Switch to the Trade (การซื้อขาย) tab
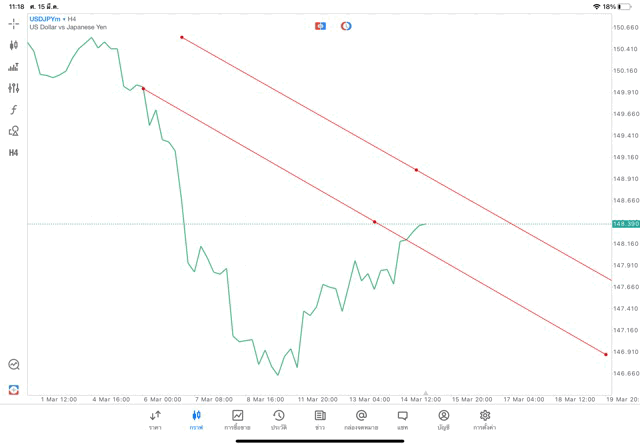Screen dimensions: 640x447 pyautogui.click(x=237, y=419)
